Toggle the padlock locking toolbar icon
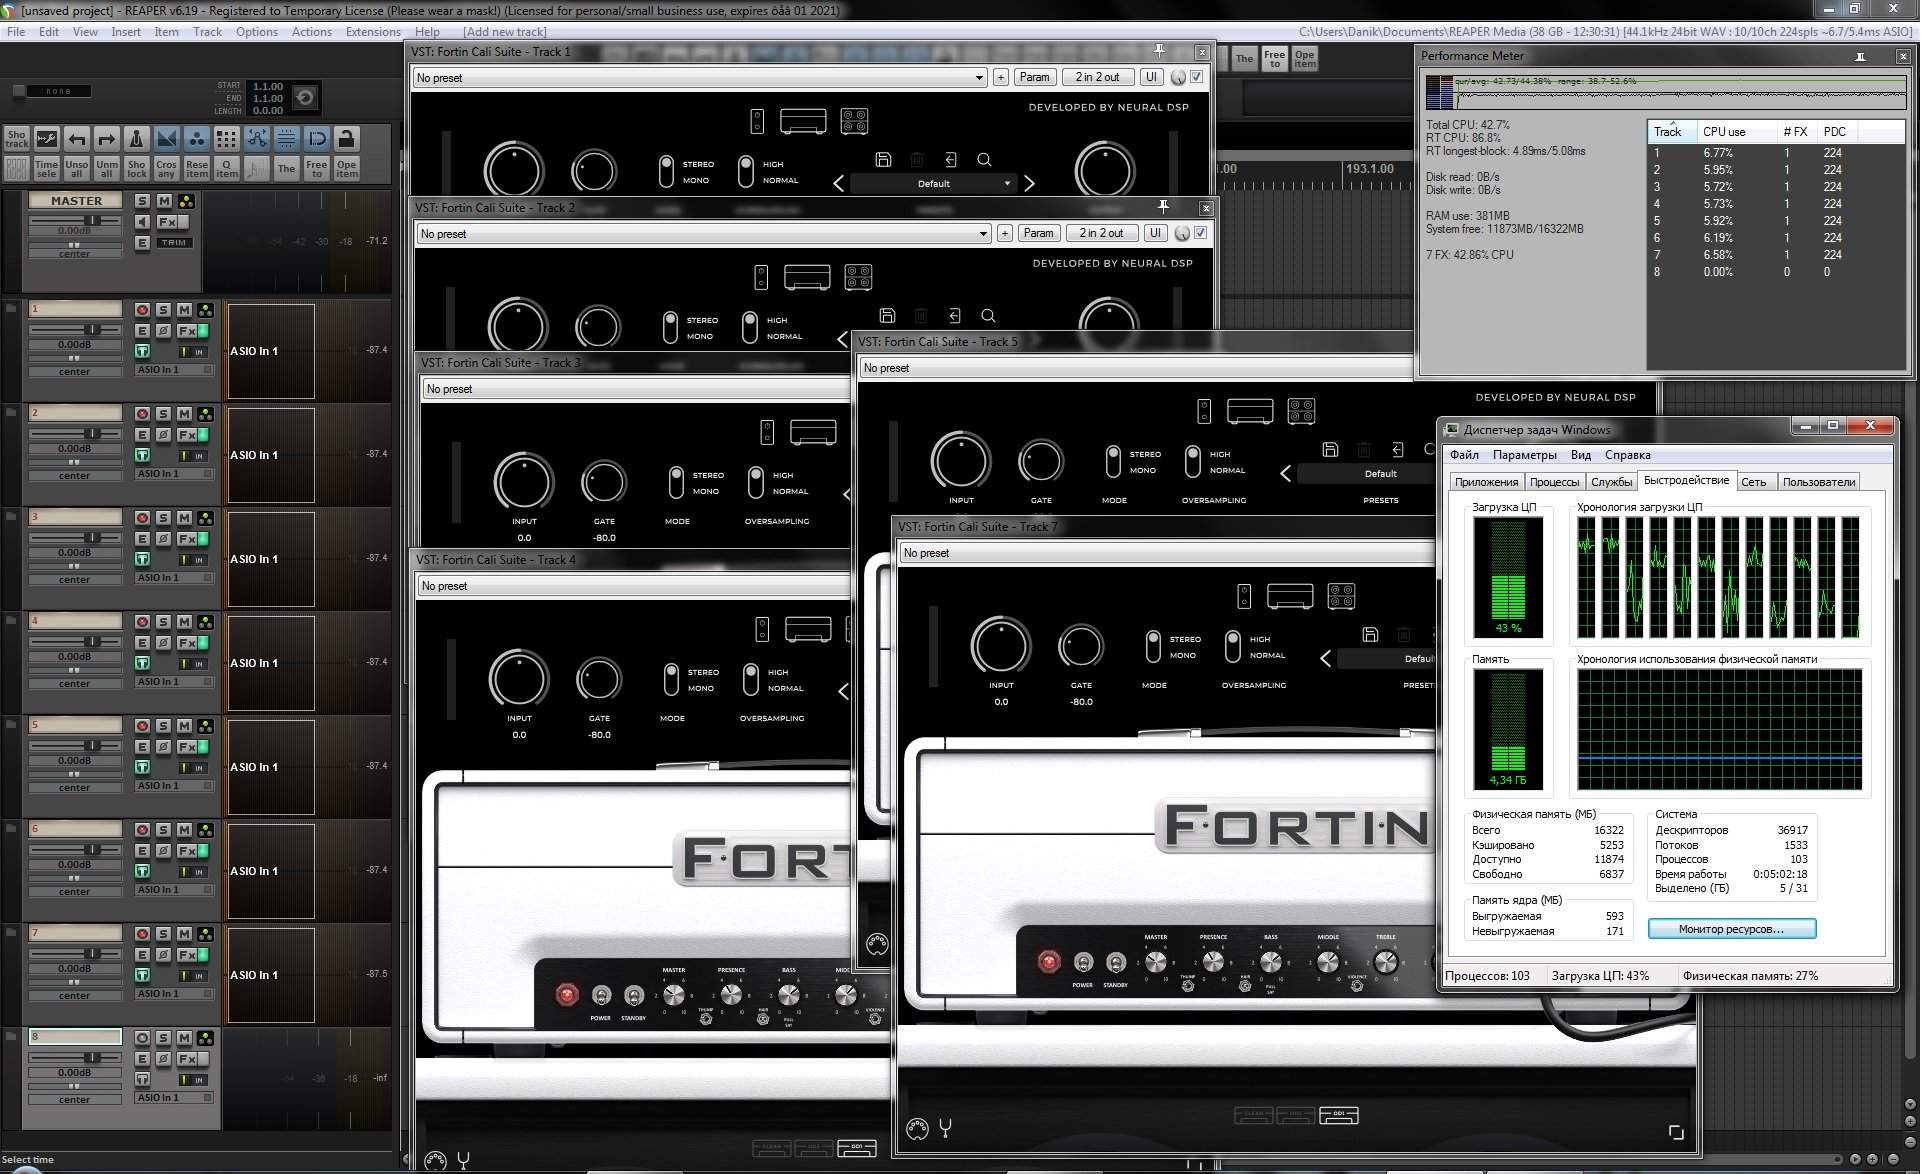The width and height of the screenshot is (1922, 1174). (347, 139)
